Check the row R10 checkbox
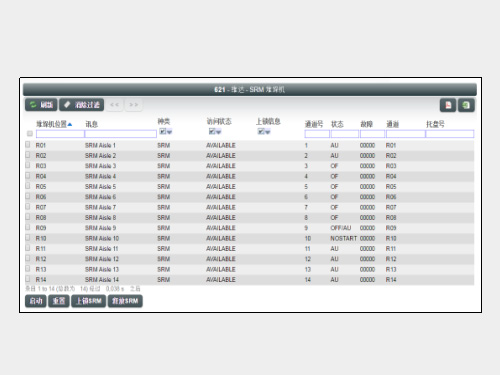 (x=28, y=237)
